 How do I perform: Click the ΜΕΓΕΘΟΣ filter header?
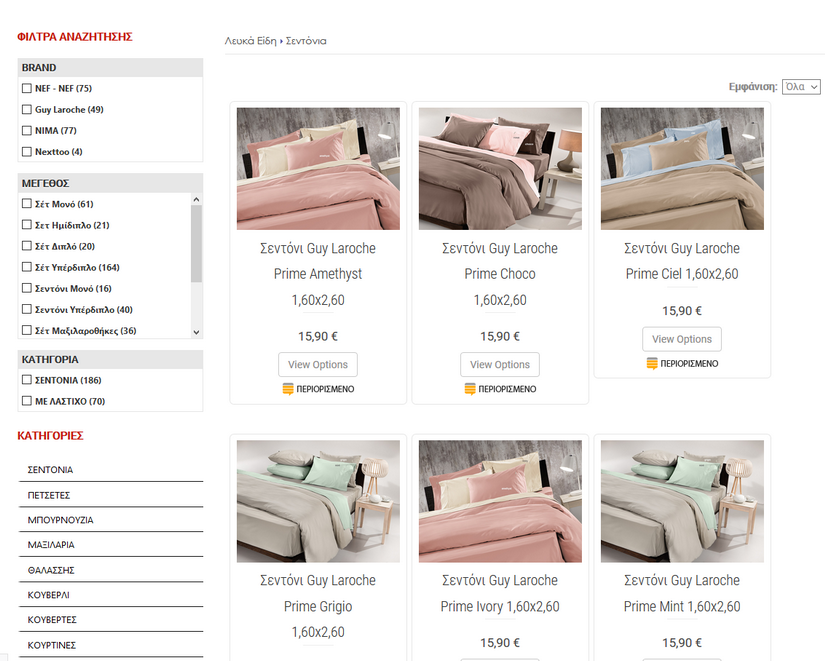pos(110,183)
